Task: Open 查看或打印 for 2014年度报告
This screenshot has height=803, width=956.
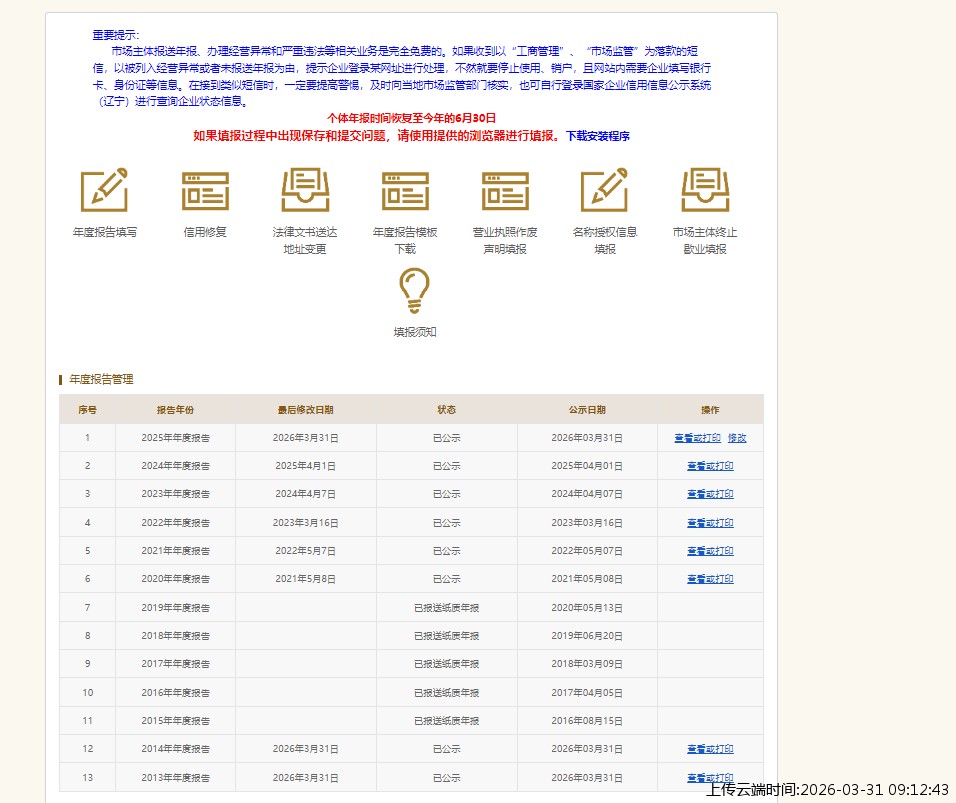Action: pyautogui.click(x=710, y=749)
